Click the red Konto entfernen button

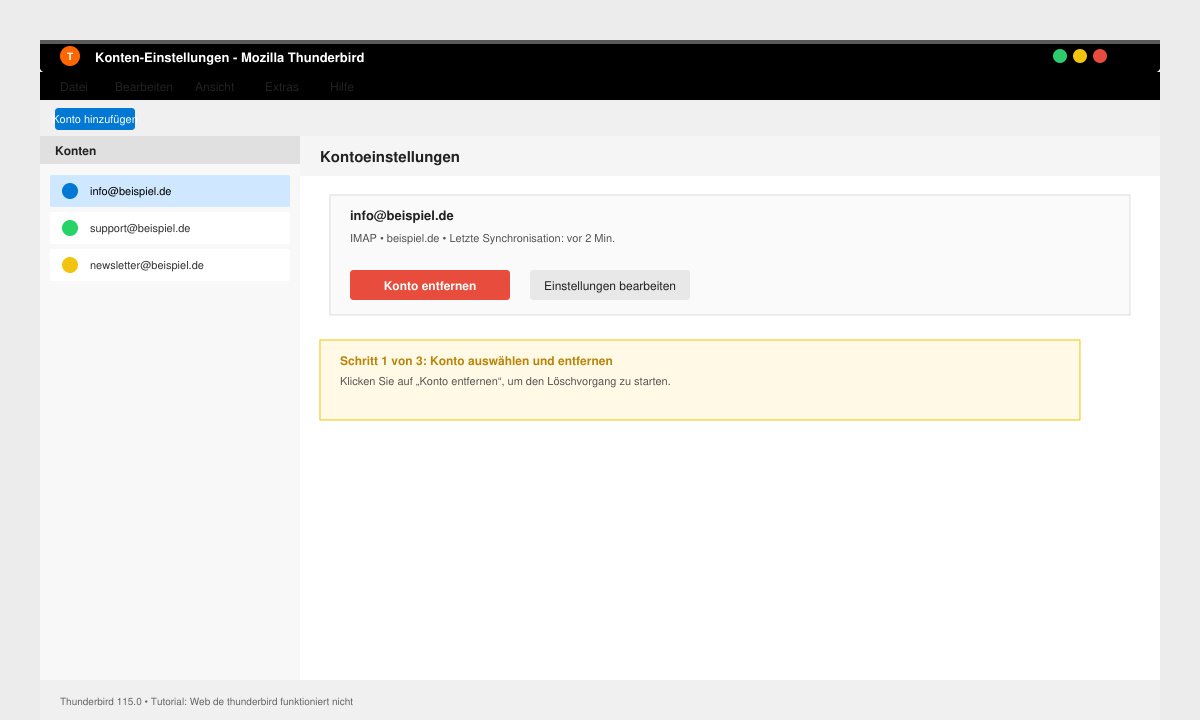point(430,285)
